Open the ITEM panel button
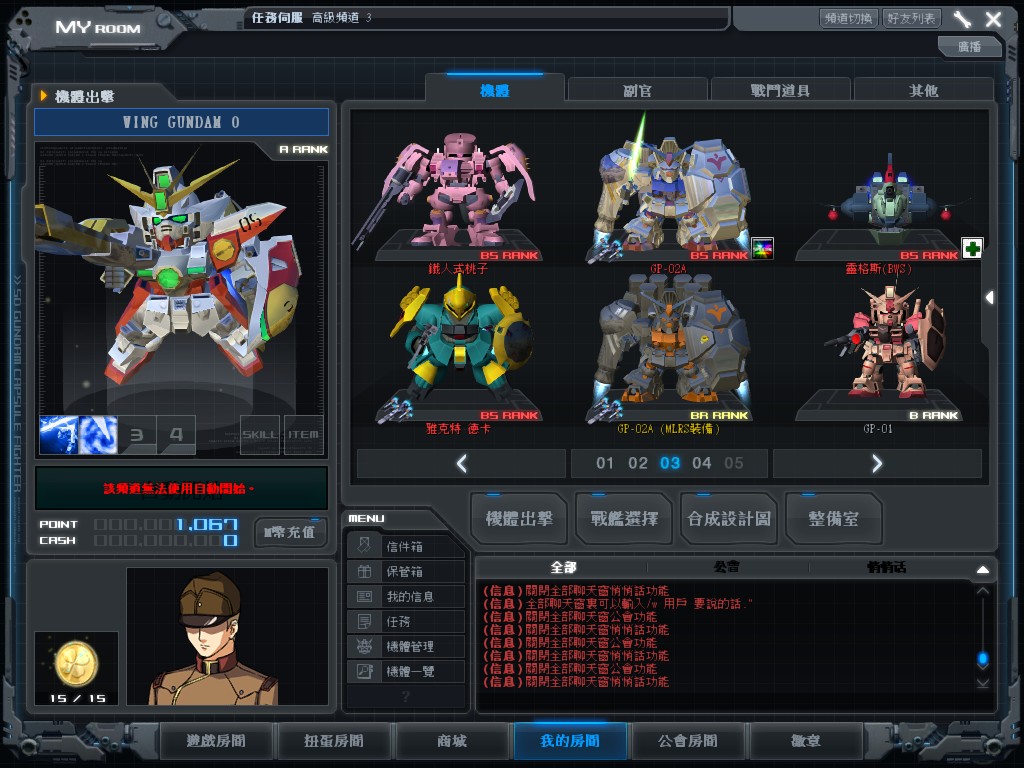This screenshot has width=1024, height=768. pos(304,435)
